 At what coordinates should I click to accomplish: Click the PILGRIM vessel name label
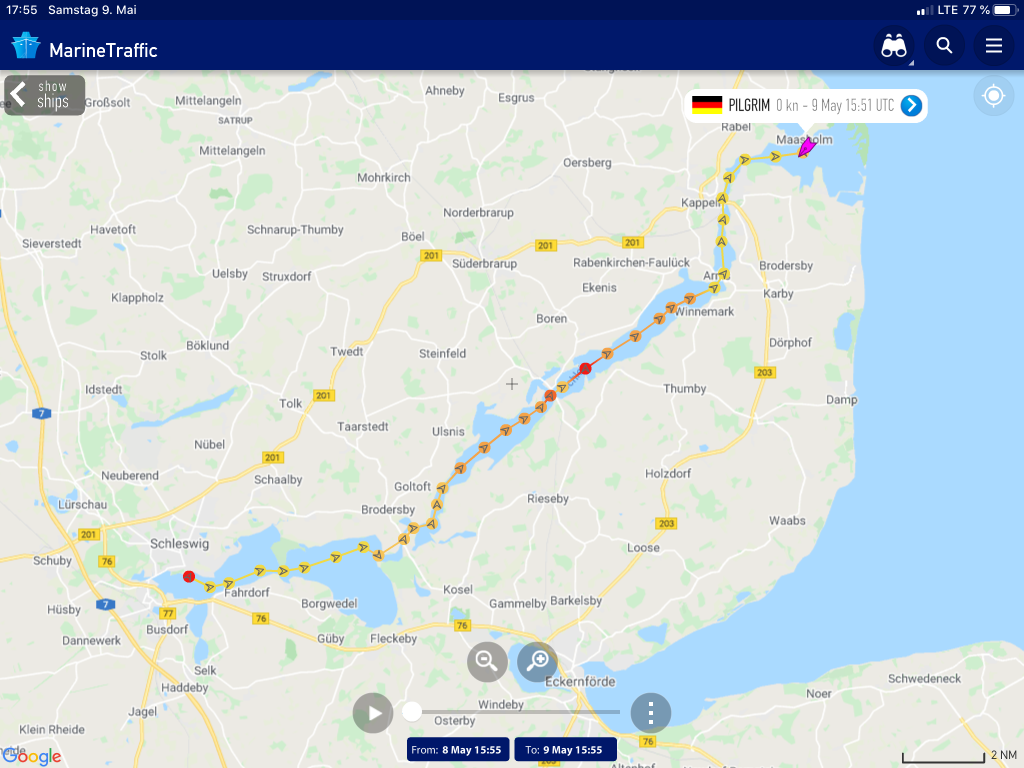point(748,105)
